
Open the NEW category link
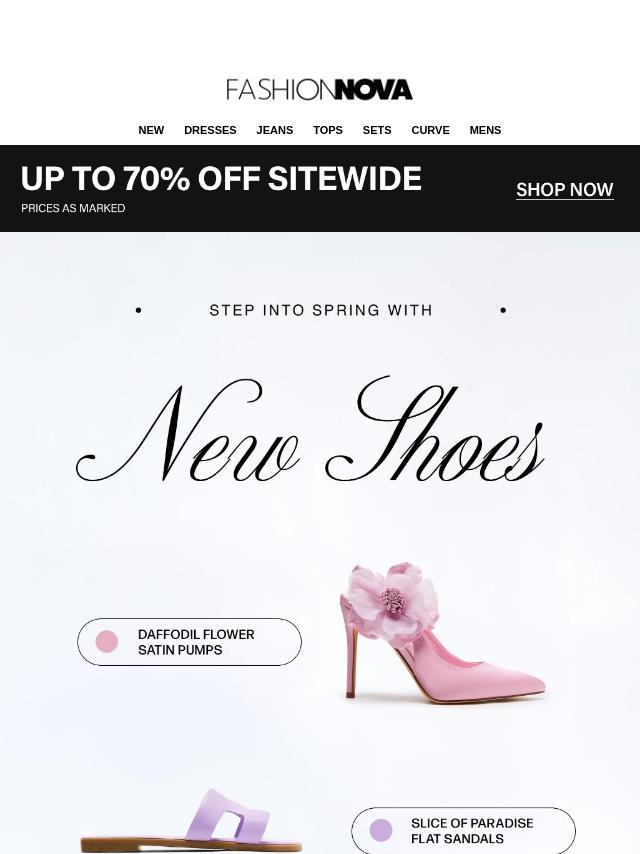(151, 130)
